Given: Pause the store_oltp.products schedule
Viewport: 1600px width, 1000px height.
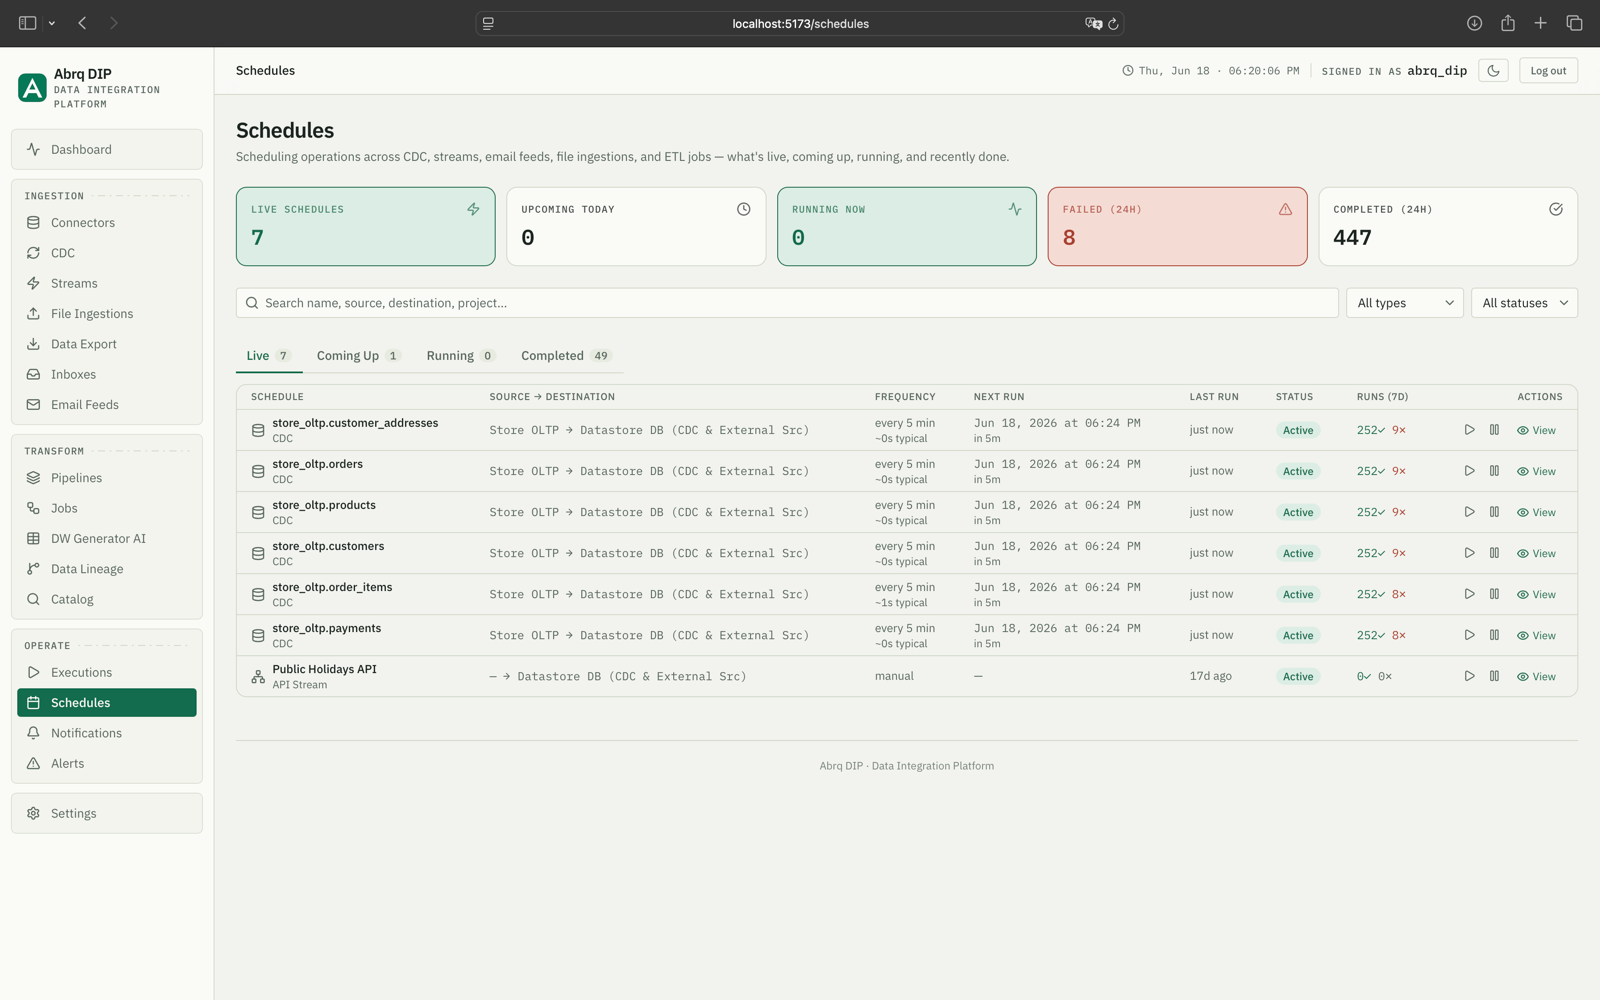Looking at the screenshot, I should pos(1494,512).
